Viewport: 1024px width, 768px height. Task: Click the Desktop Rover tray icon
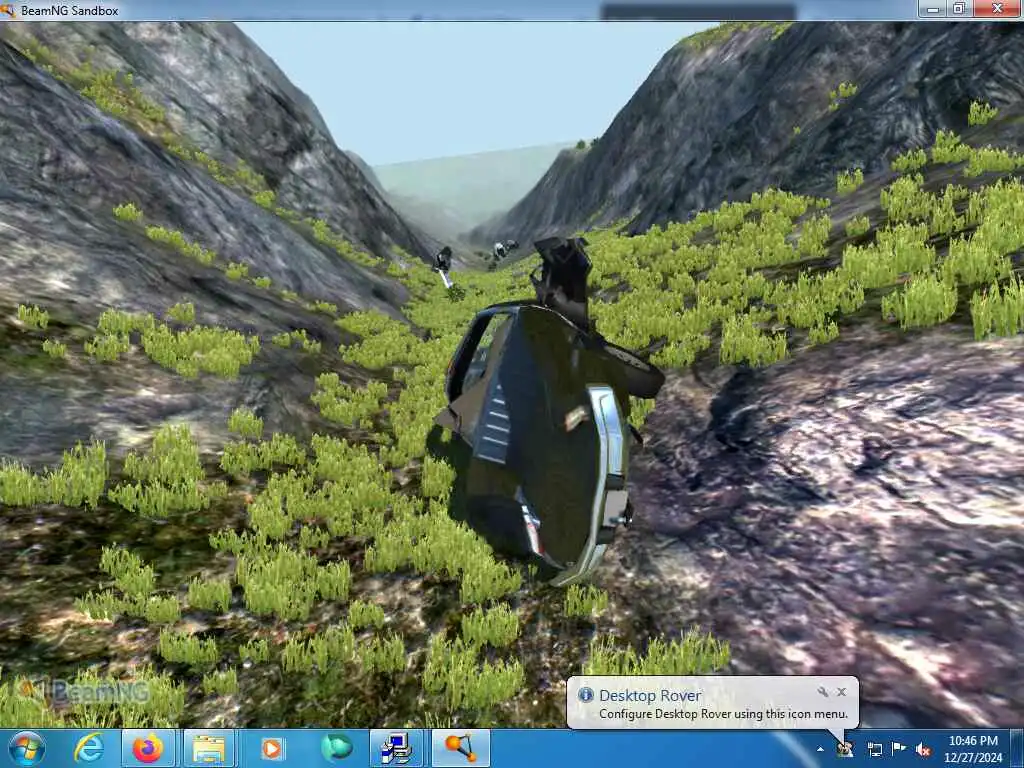[x=845, y=749]
